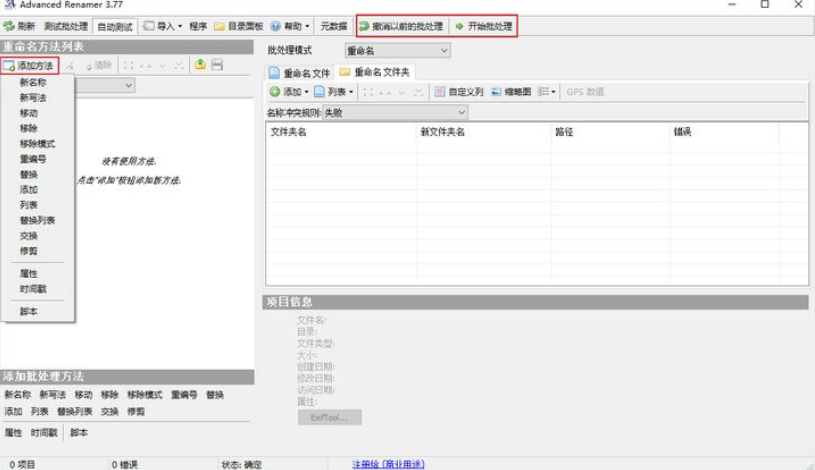This screenshot has height=470, width=815.
Task: Click 移动 in the bottom batch methods panel
Action: tap(83, 395)
